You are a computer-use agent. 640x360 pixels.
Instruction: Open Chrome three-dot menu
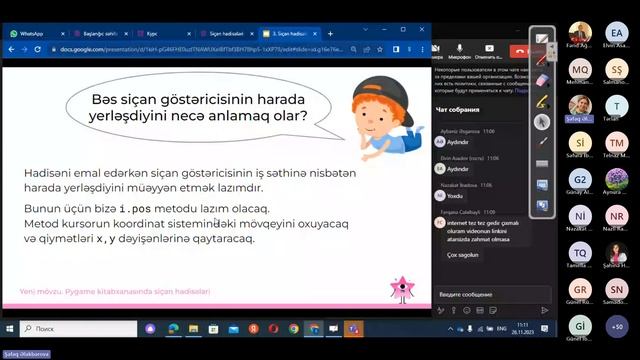(422, 49)
